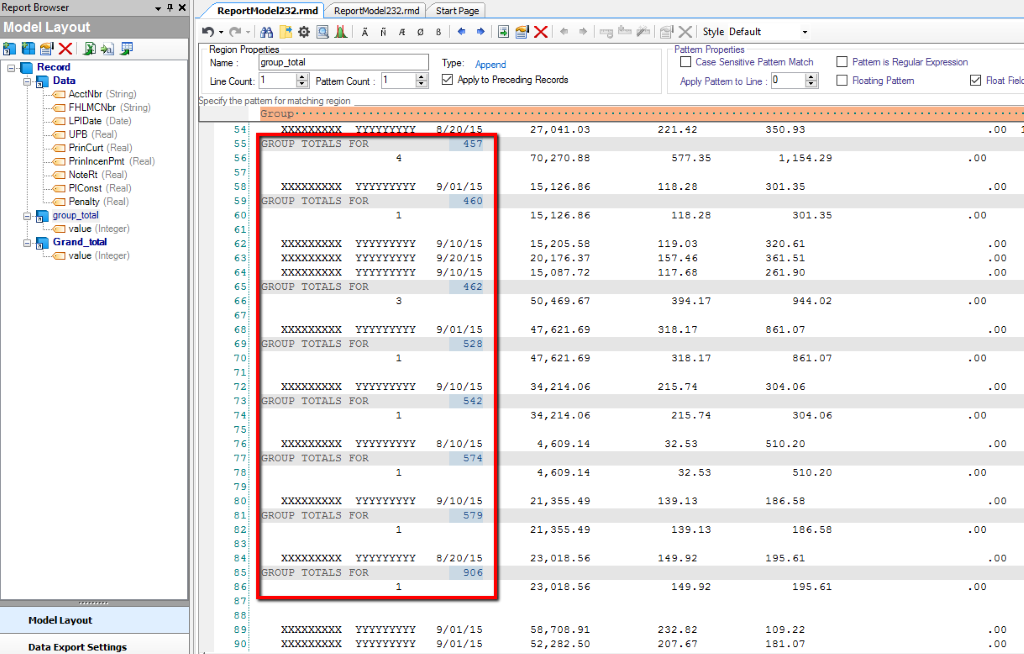Disable Apply to Preceding Records checkbox
The width and height of the screenshot is (1024, 654).
point(448,80)
